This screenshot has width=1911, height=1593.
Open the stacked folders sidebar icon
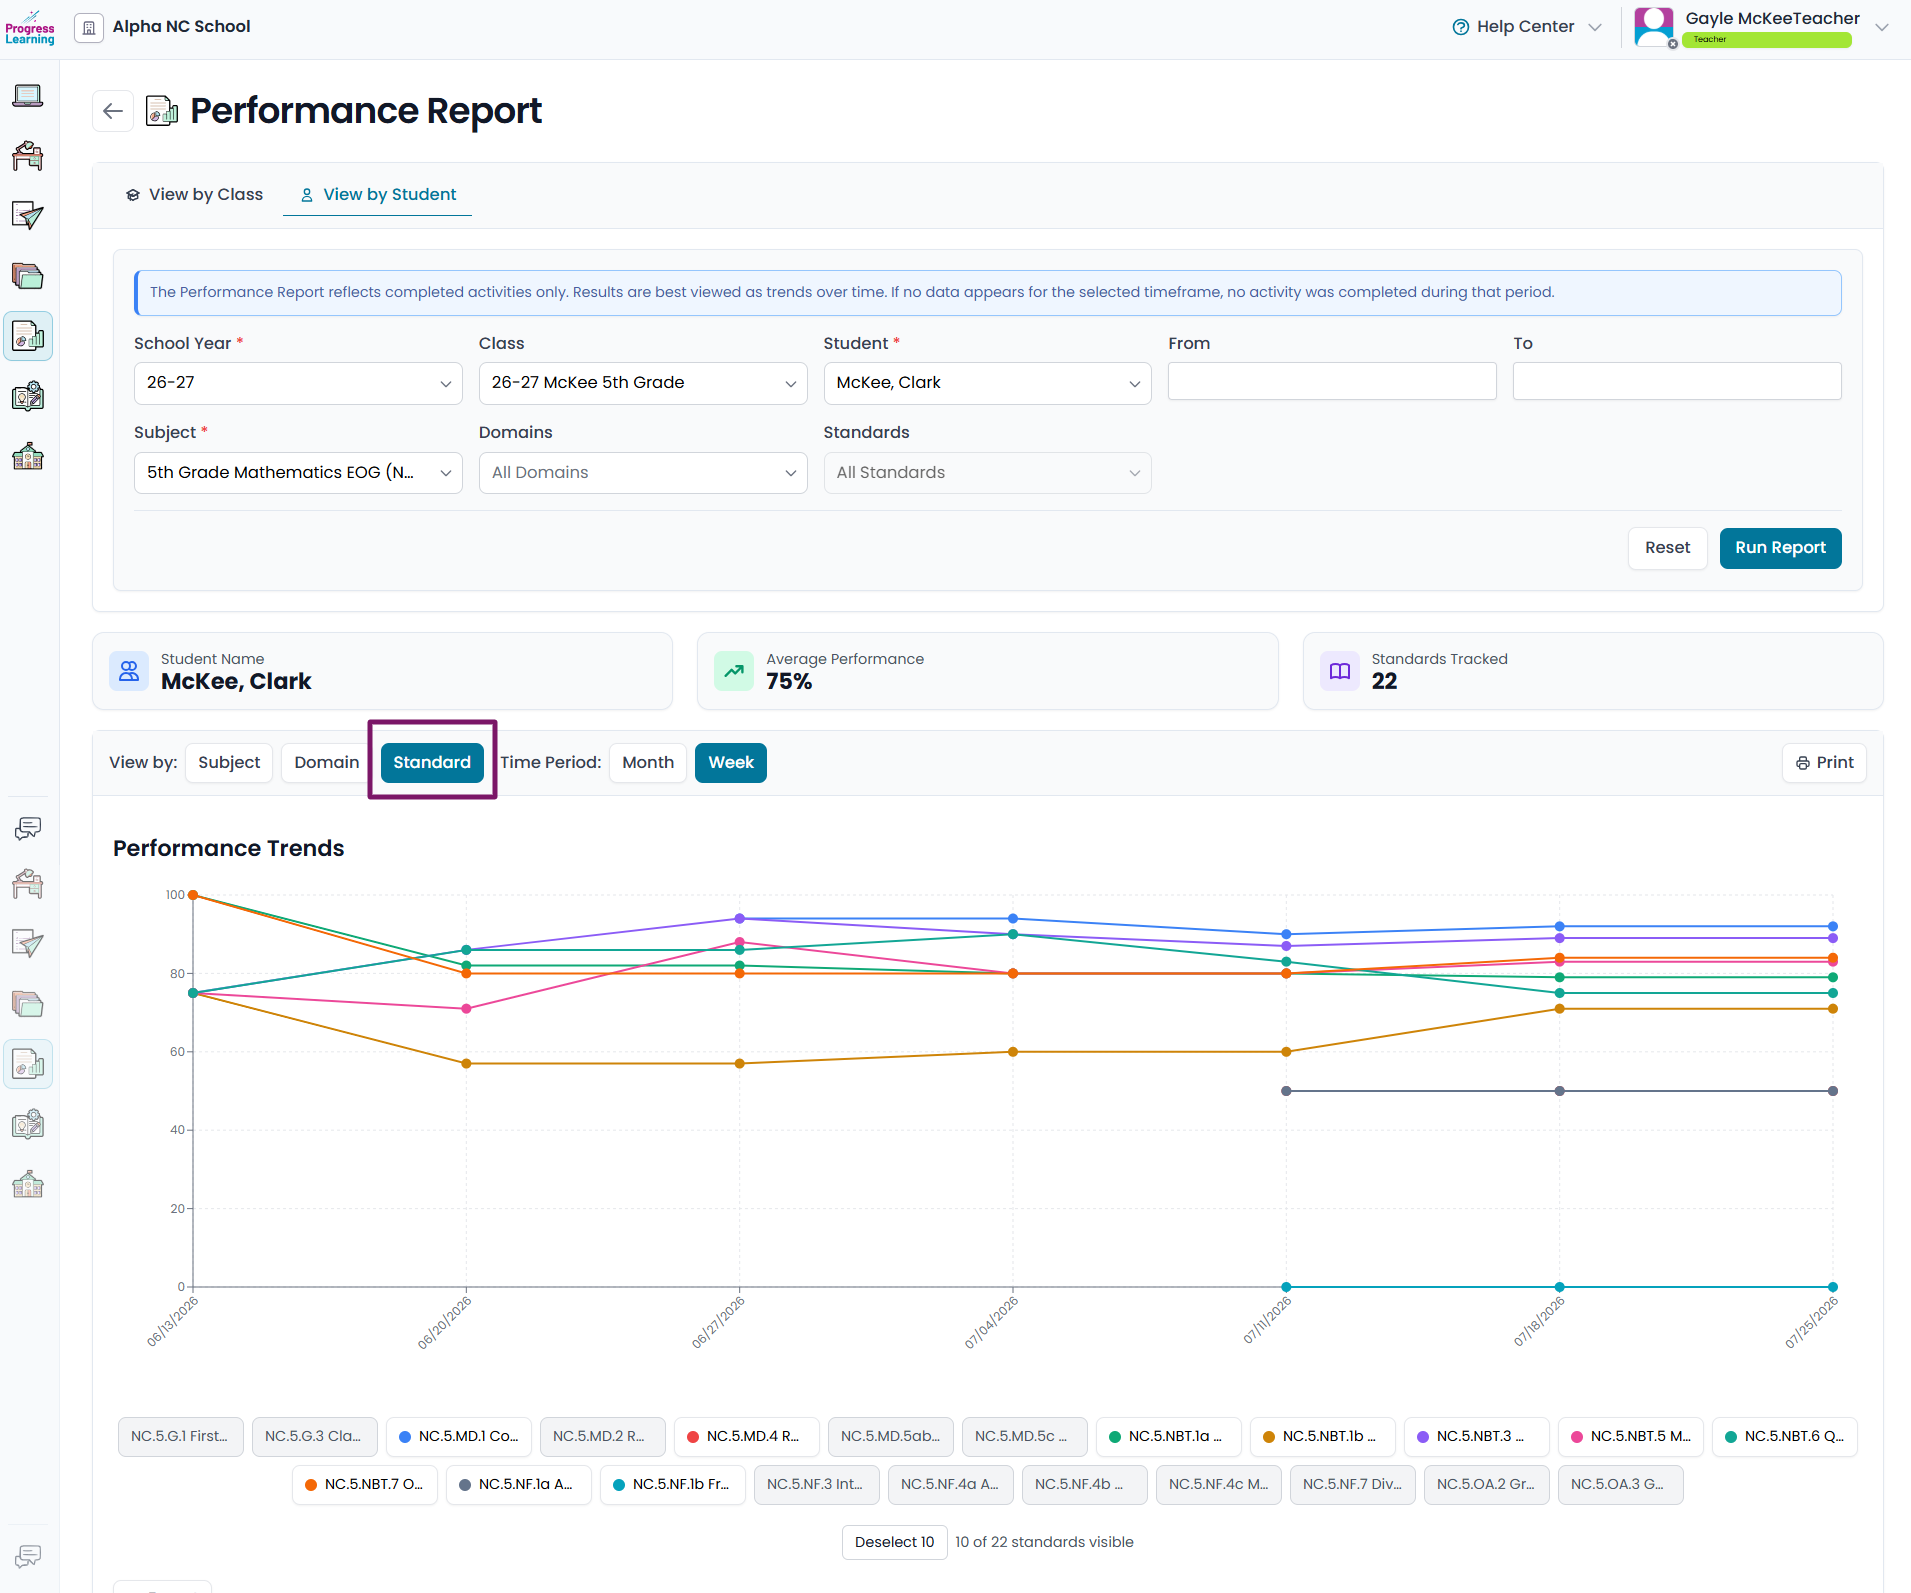coord(28,276)
